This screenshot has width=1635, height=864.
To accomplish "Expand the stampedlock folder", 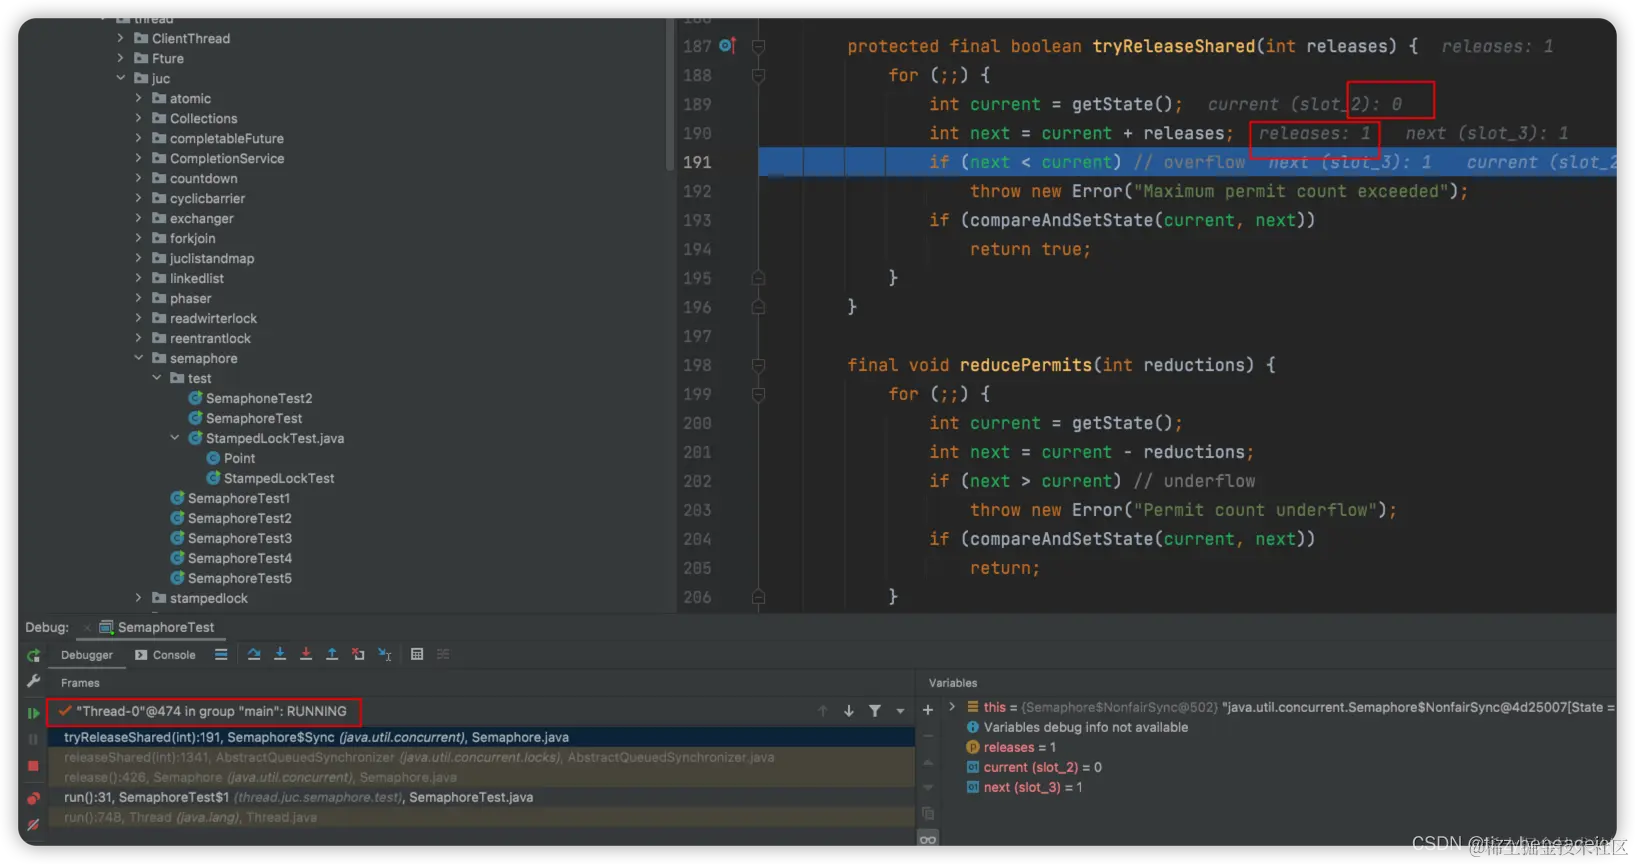I will tap(139, 598).
